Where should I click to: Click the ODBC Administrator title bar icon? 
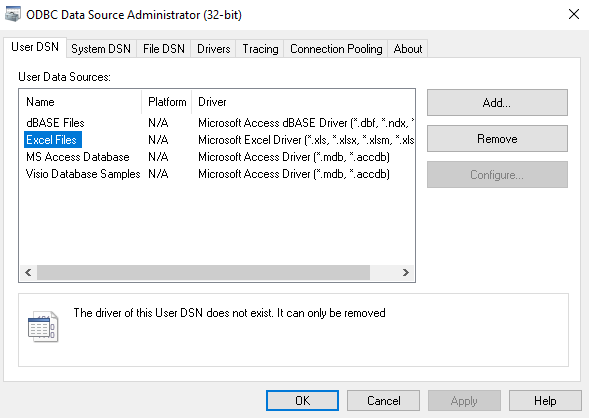[12, 15]
